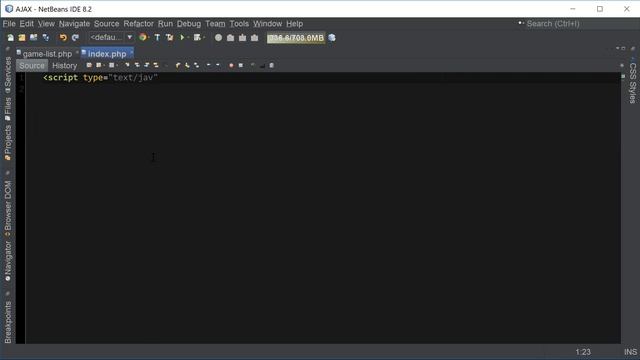The image size is (640, 360).
Task: Go to the Previous Bookmark
Action: coord(178,65)
